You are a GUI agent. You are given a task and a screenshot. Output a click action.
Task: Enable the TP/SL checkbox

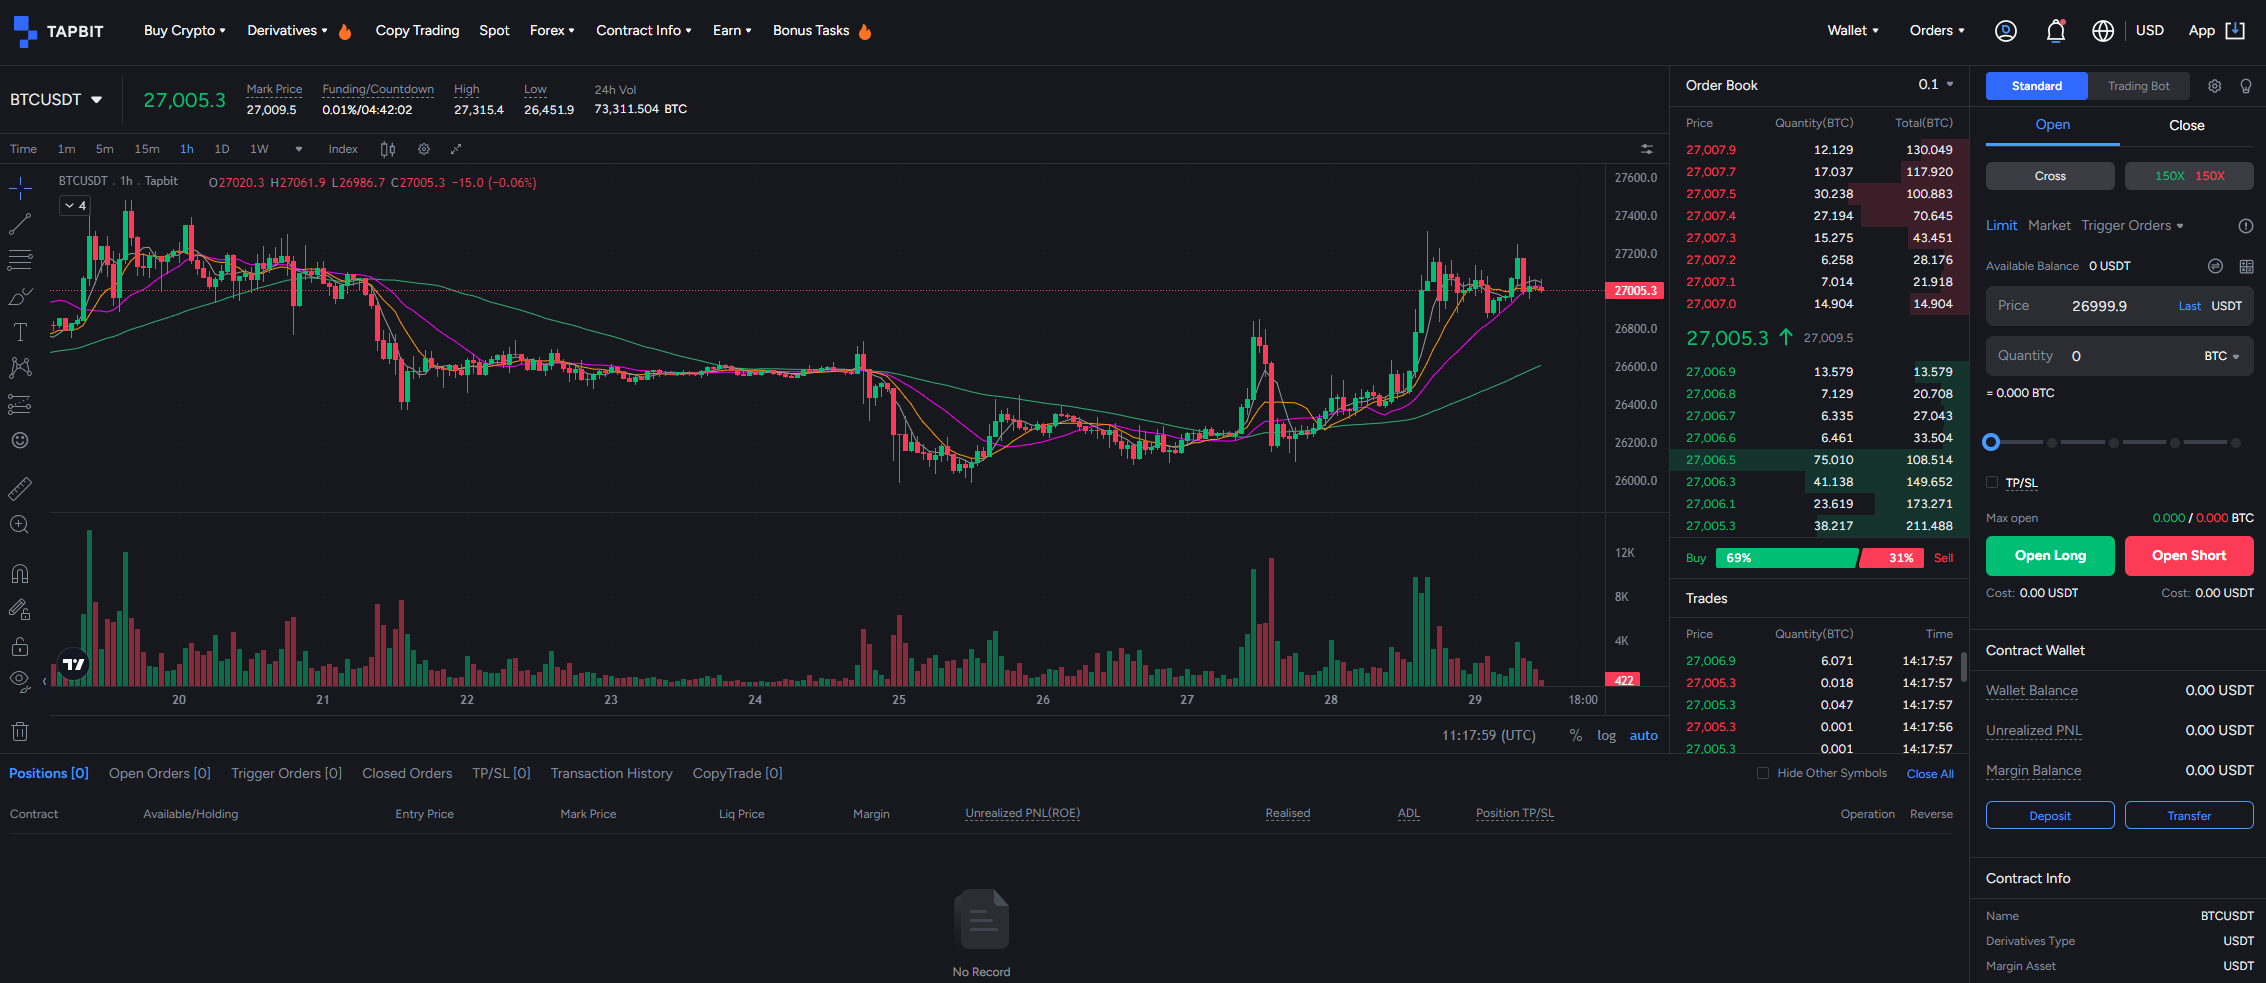(x=1992, y=483)
